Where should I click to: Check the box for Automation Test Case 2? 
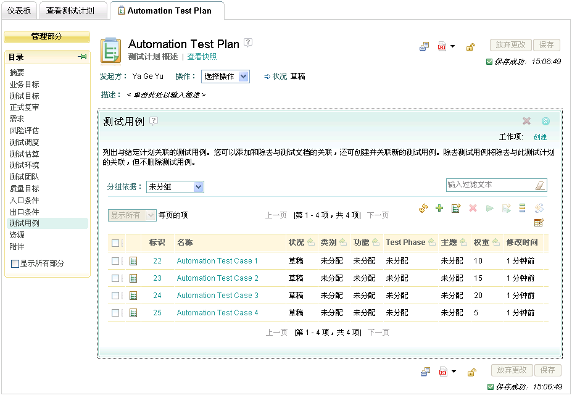pyautogui.click(x=115, y=278)
